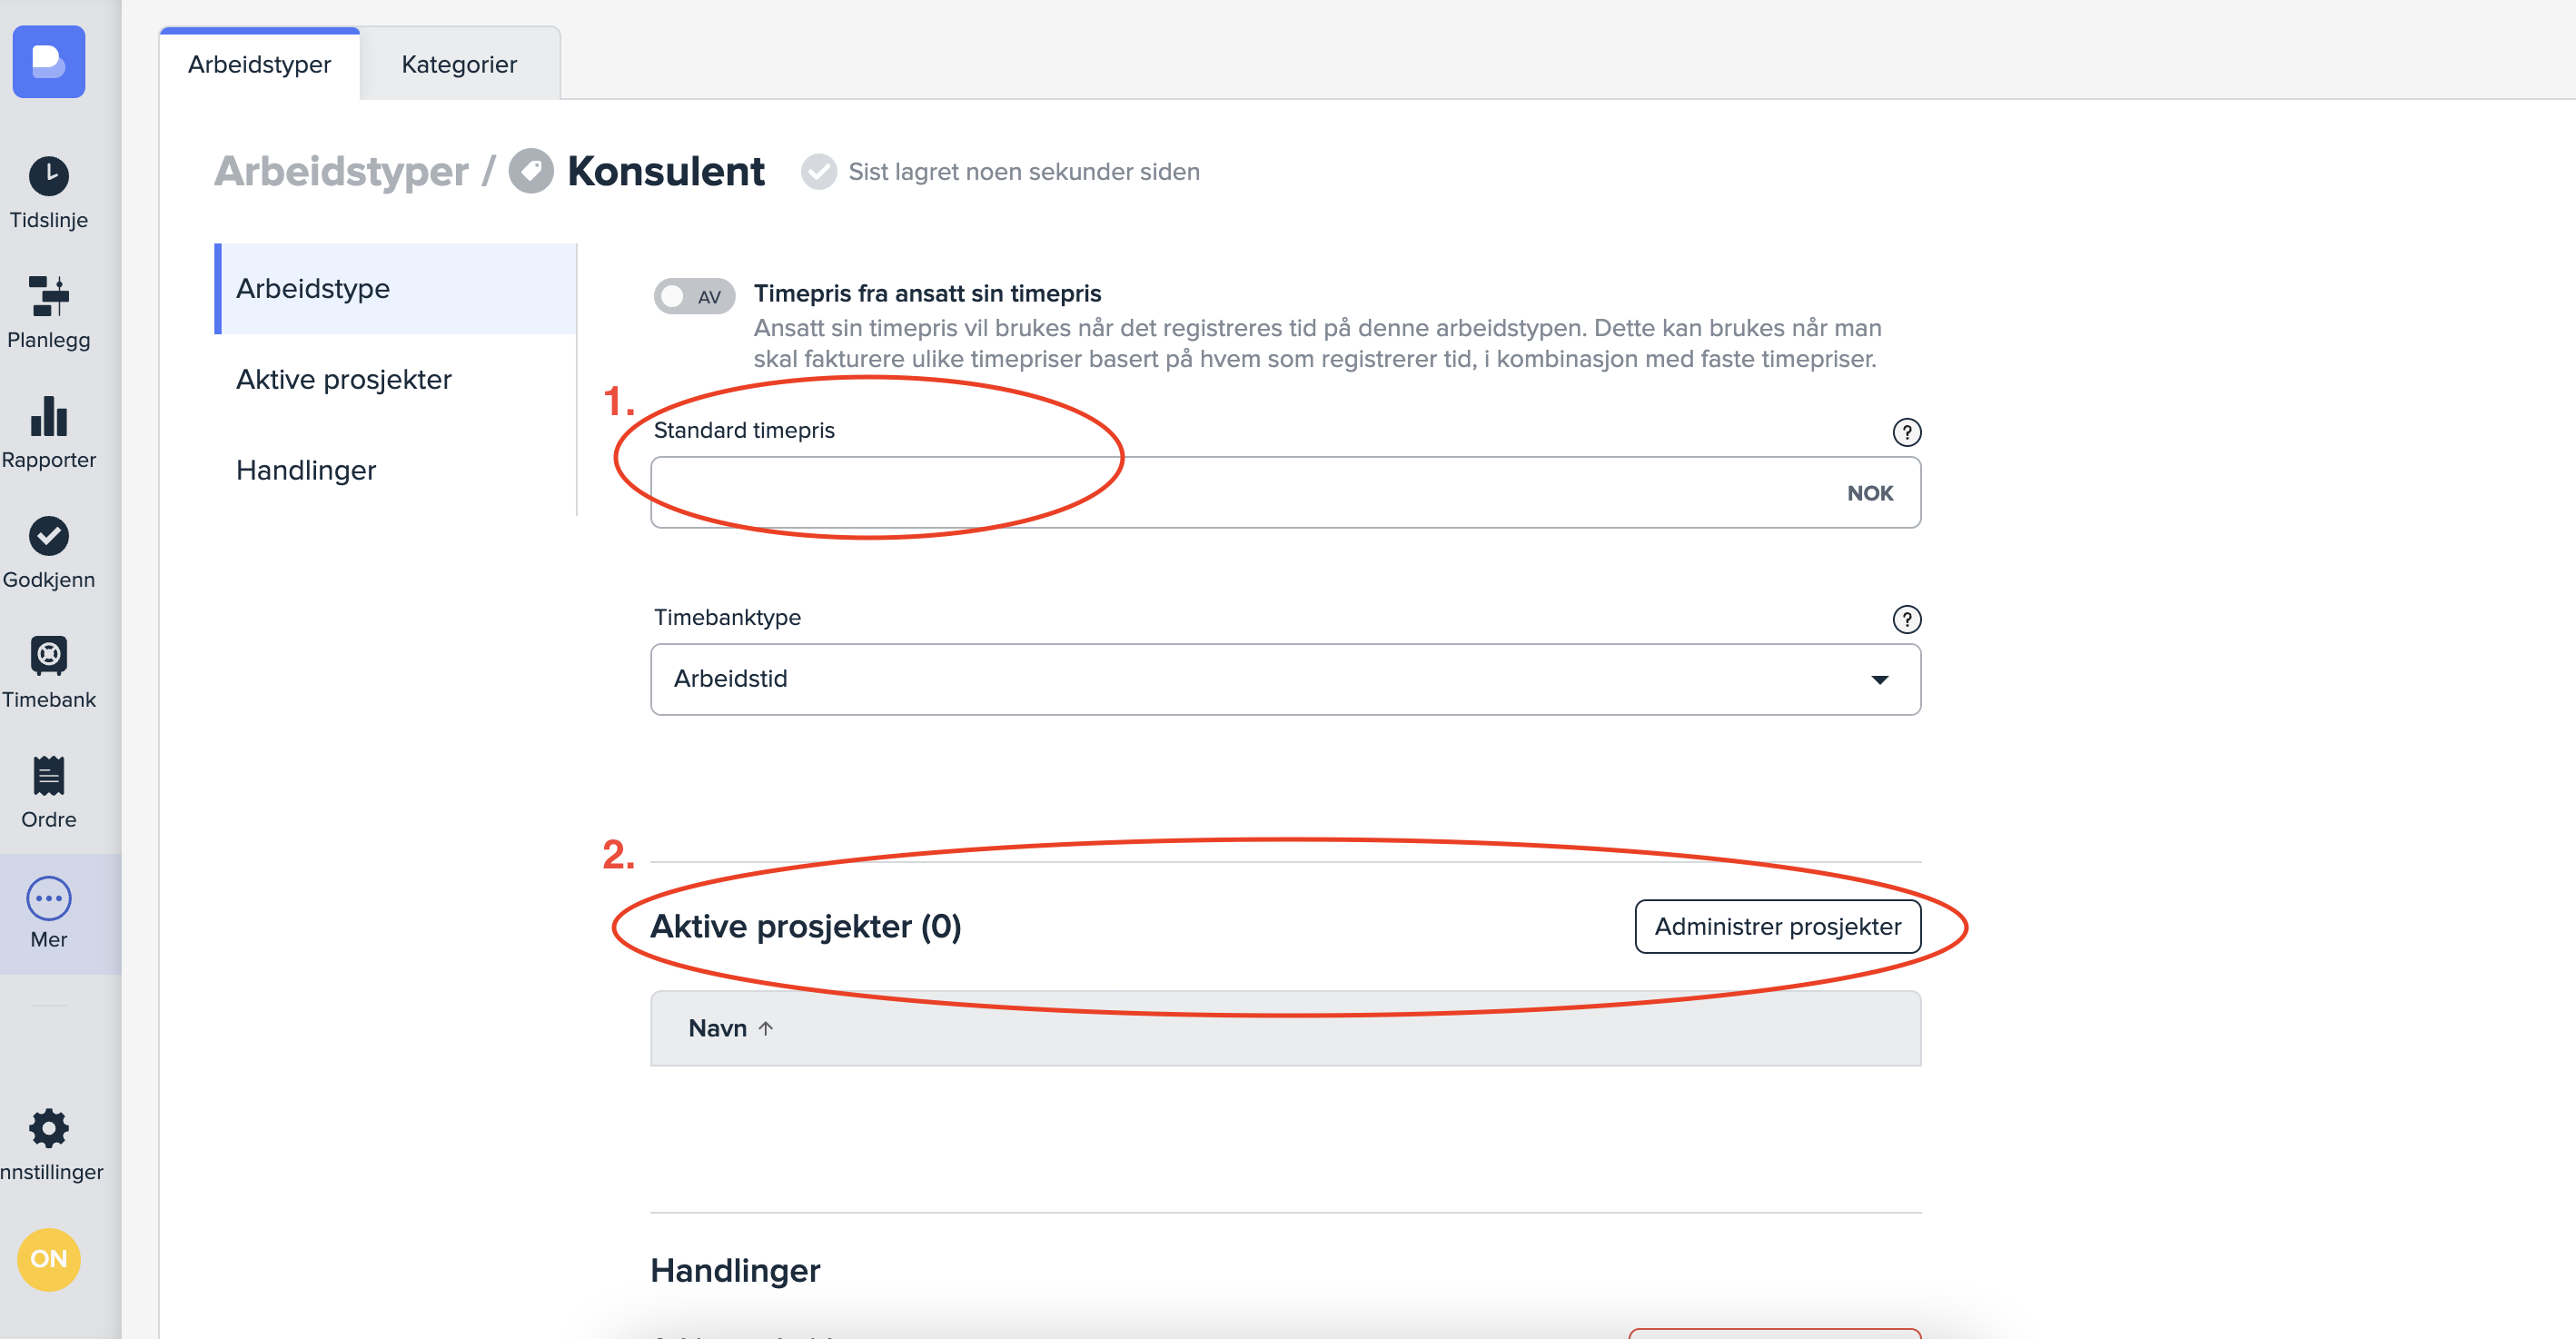
Task: Click help icon beside Timebanktype
Action: click(1906, 619)
